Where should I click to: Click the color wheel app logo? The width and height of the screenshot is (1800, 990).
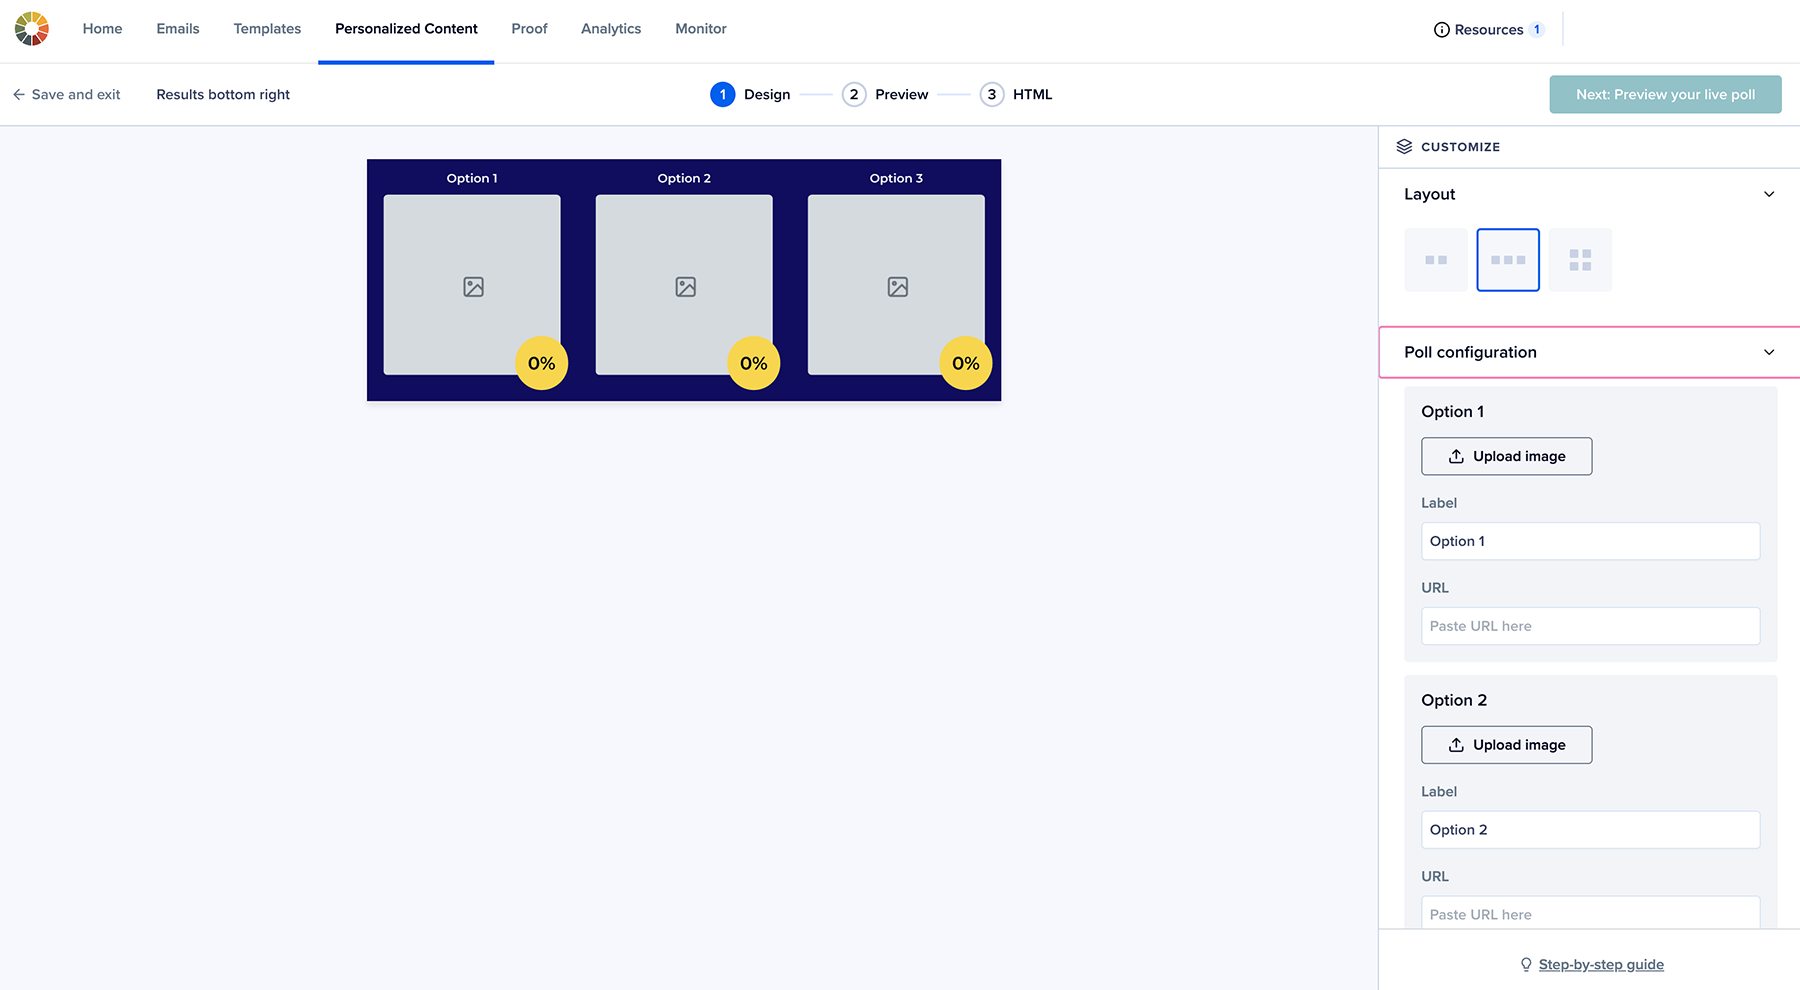tap(32, 29)
